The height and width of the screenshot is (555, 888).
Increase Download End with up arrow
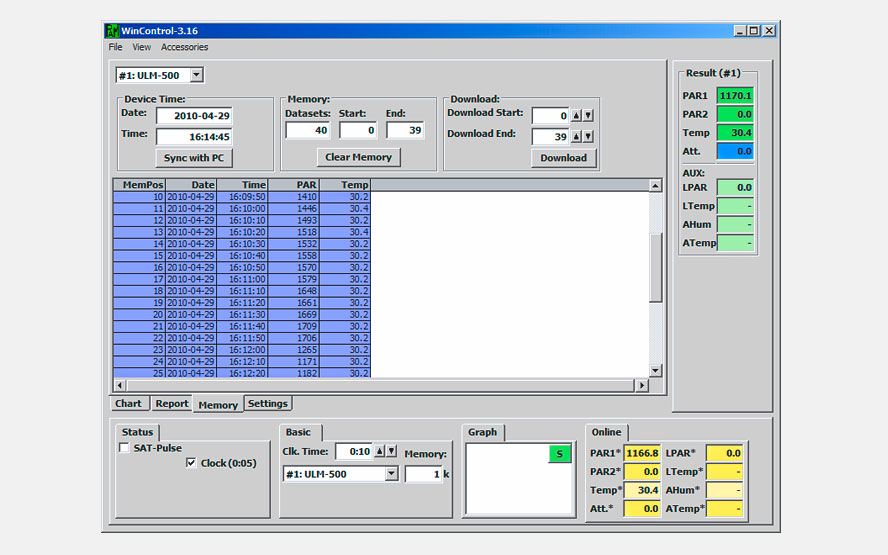576,136
